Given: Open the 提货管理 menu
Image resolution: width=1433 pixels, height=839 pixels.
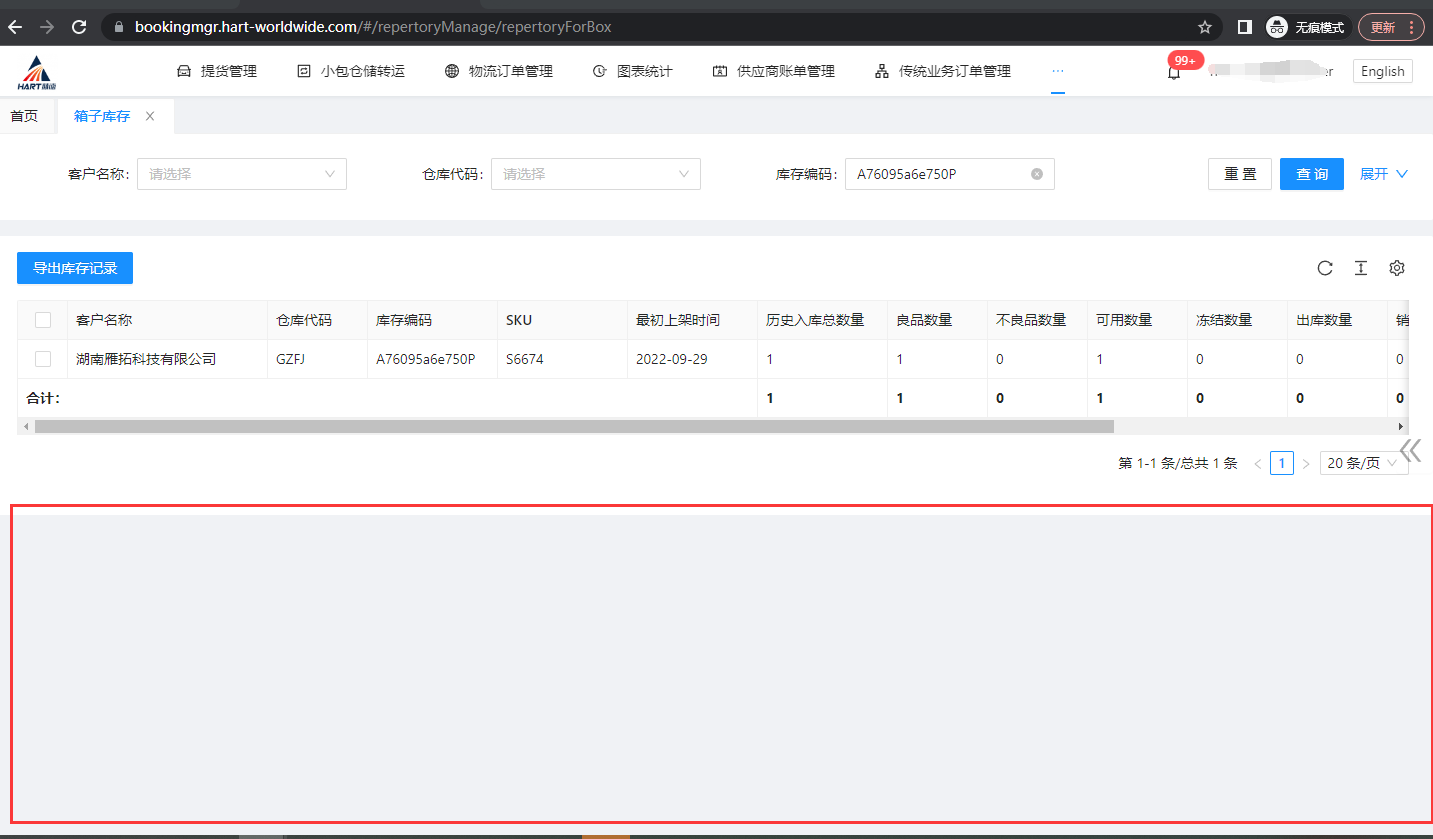Looking at the screenshot, I should click(x=217, y=71).
